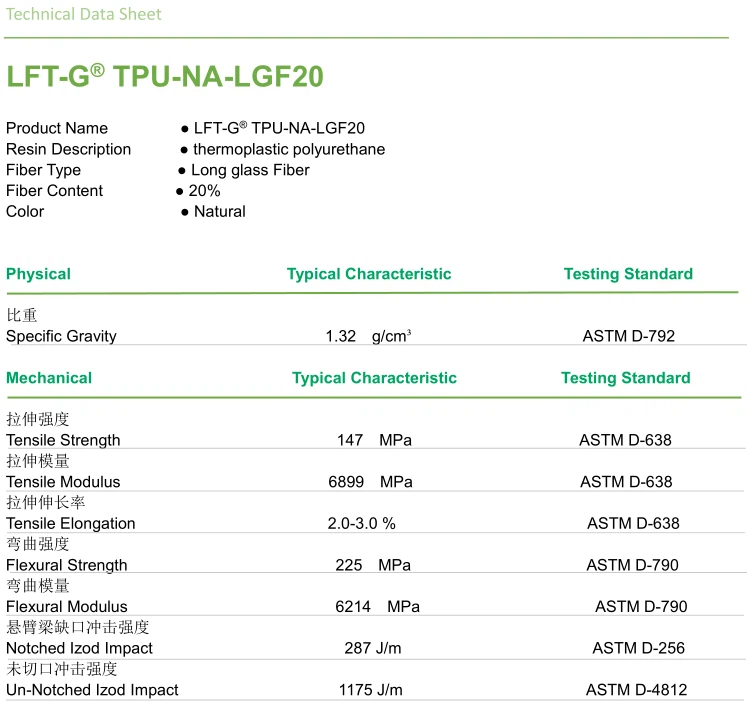This screenshot has width=747, height=702.
Task: Click the 'Tensile Strength' row label
Action: point(63,440)
